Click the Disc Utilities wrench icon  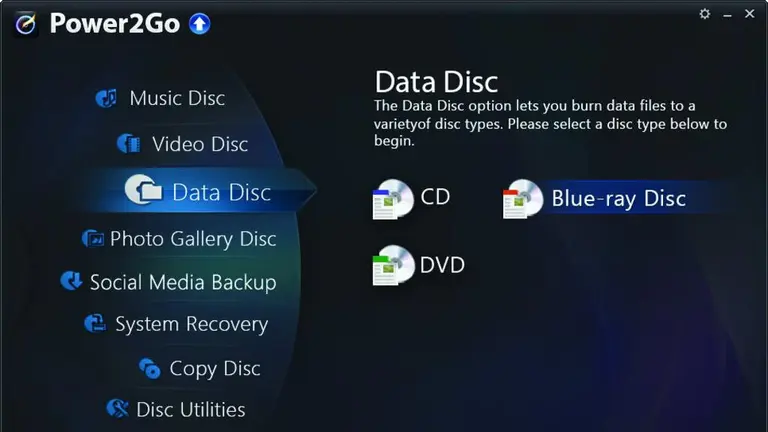point(118,408)
